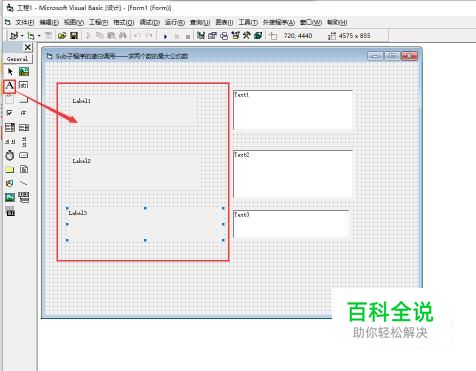Image resolution: width=476 pixels, height=371 pixels.
Task: Select the Data control tool
Action: (x=24, y=197)
